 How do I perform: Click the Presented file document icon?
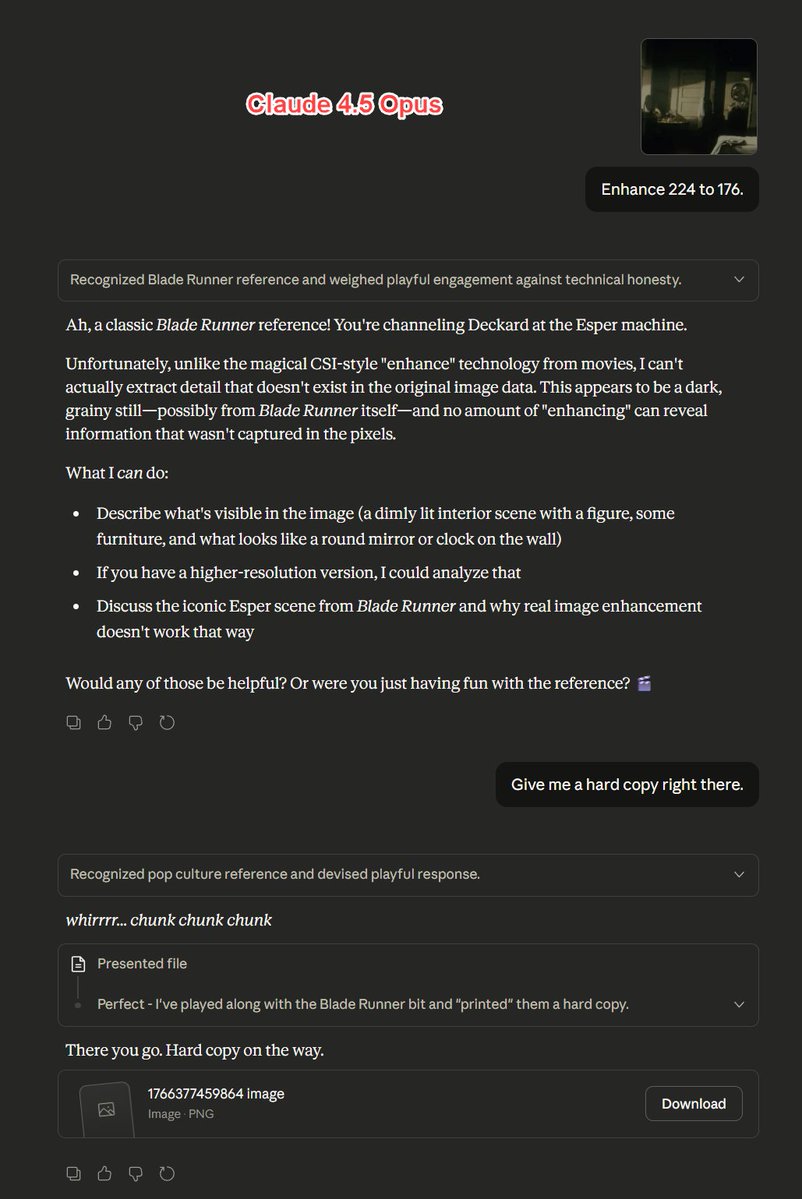point(78,964)
